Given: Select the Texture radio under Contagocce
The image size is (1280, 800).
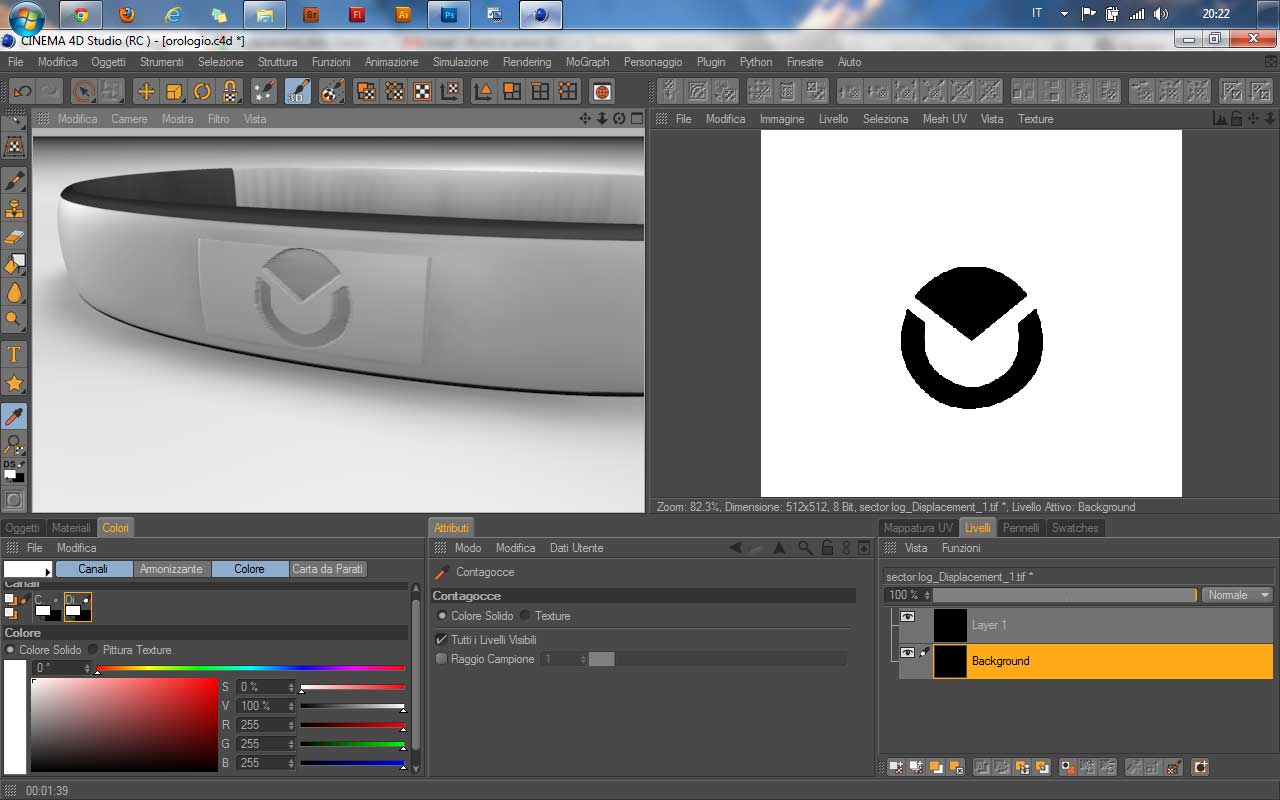Looking at the screenshot, I should point(525,616).
